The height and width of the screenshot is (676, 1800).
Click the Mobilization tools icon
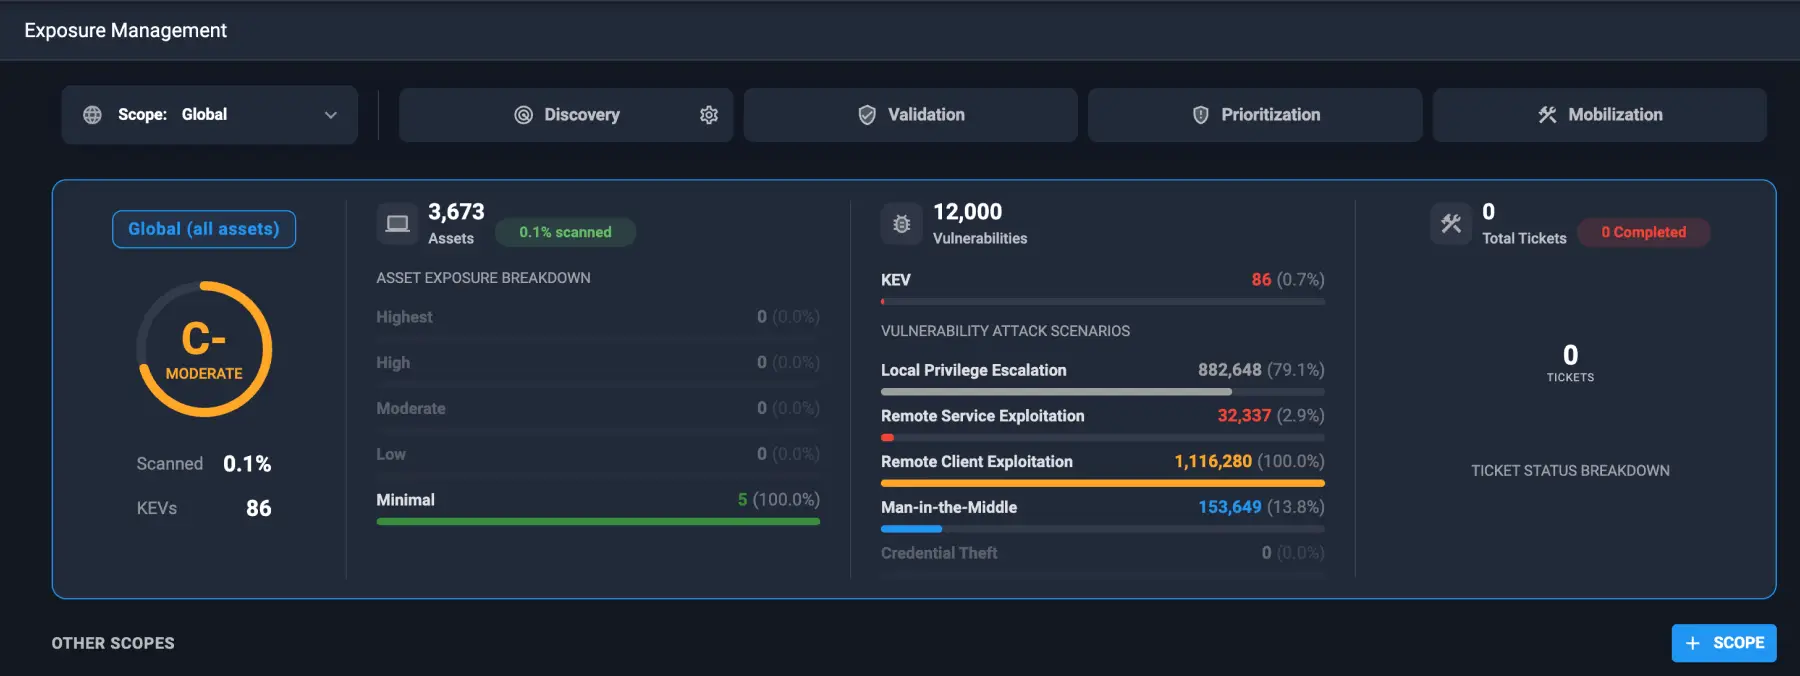click(x=1547, y=115)
